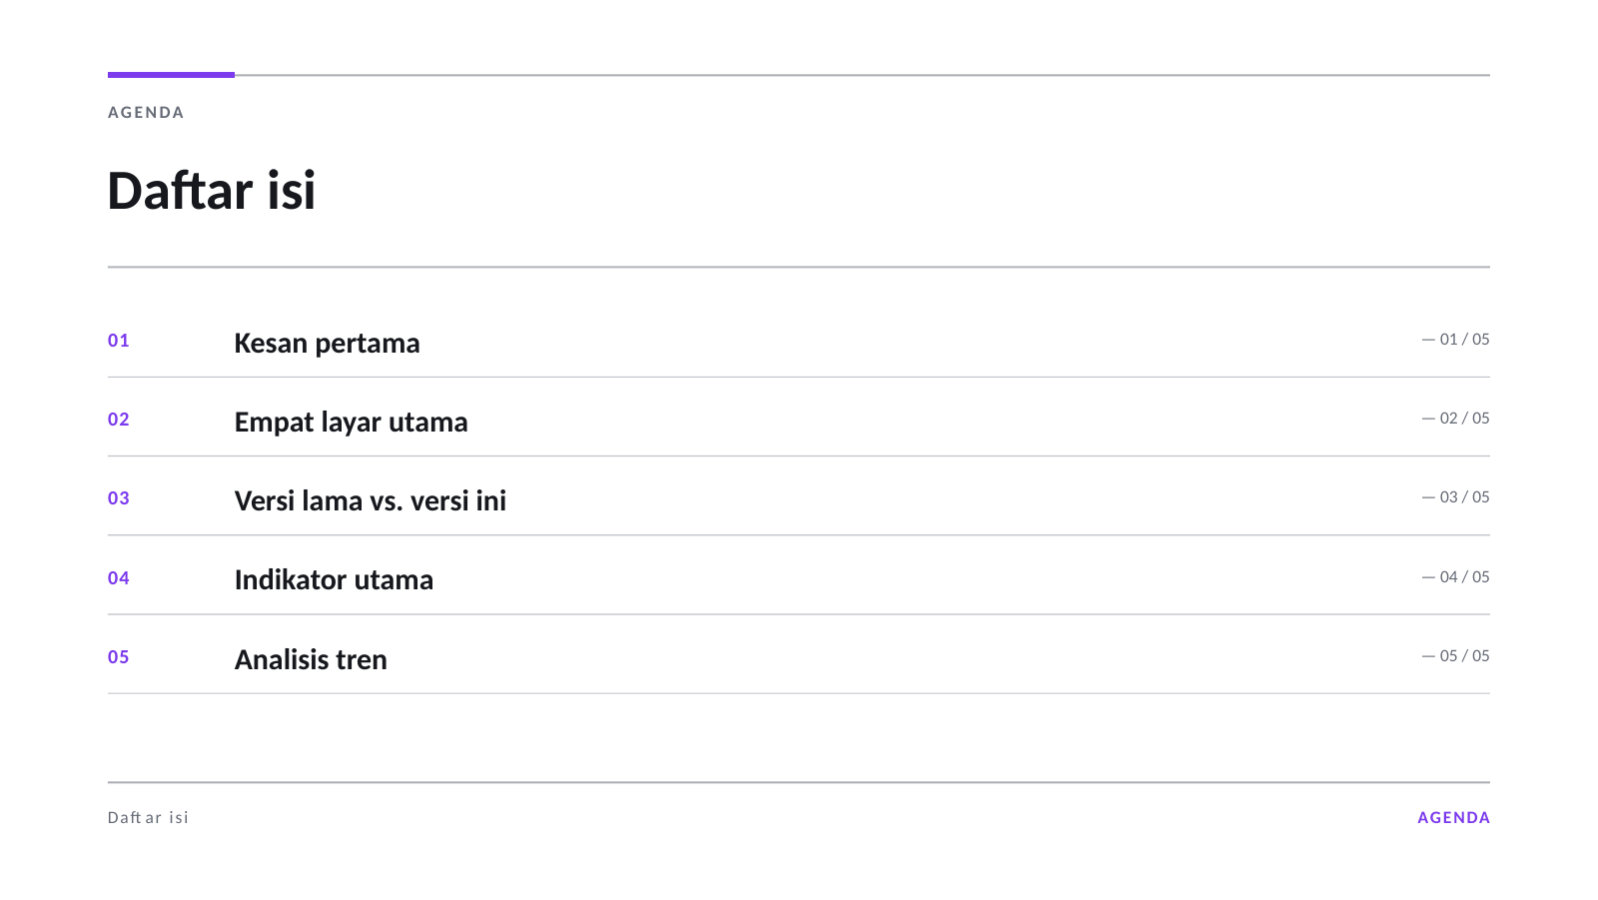Select "Versi lama vs. versi ini" entry
This screenshot has height=900, width=1598.
point(370,500)
